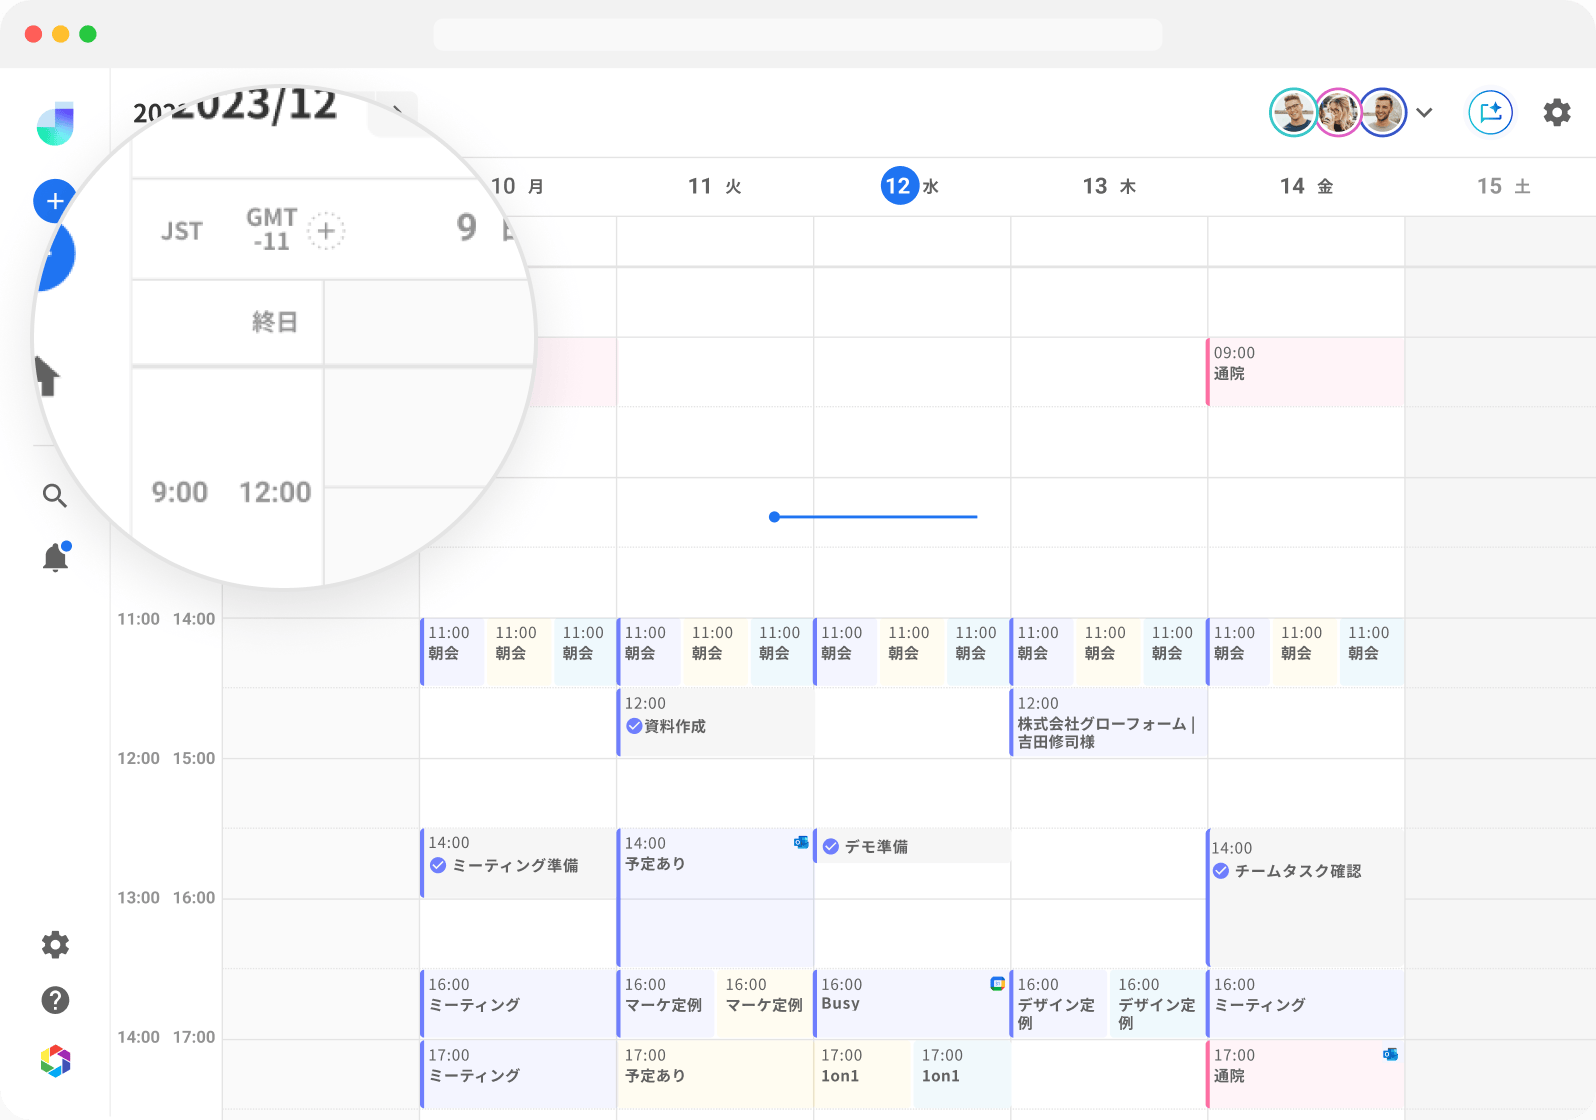
Task: Open the 09:00 通院 event on Friday
Action: [1304, 371]
